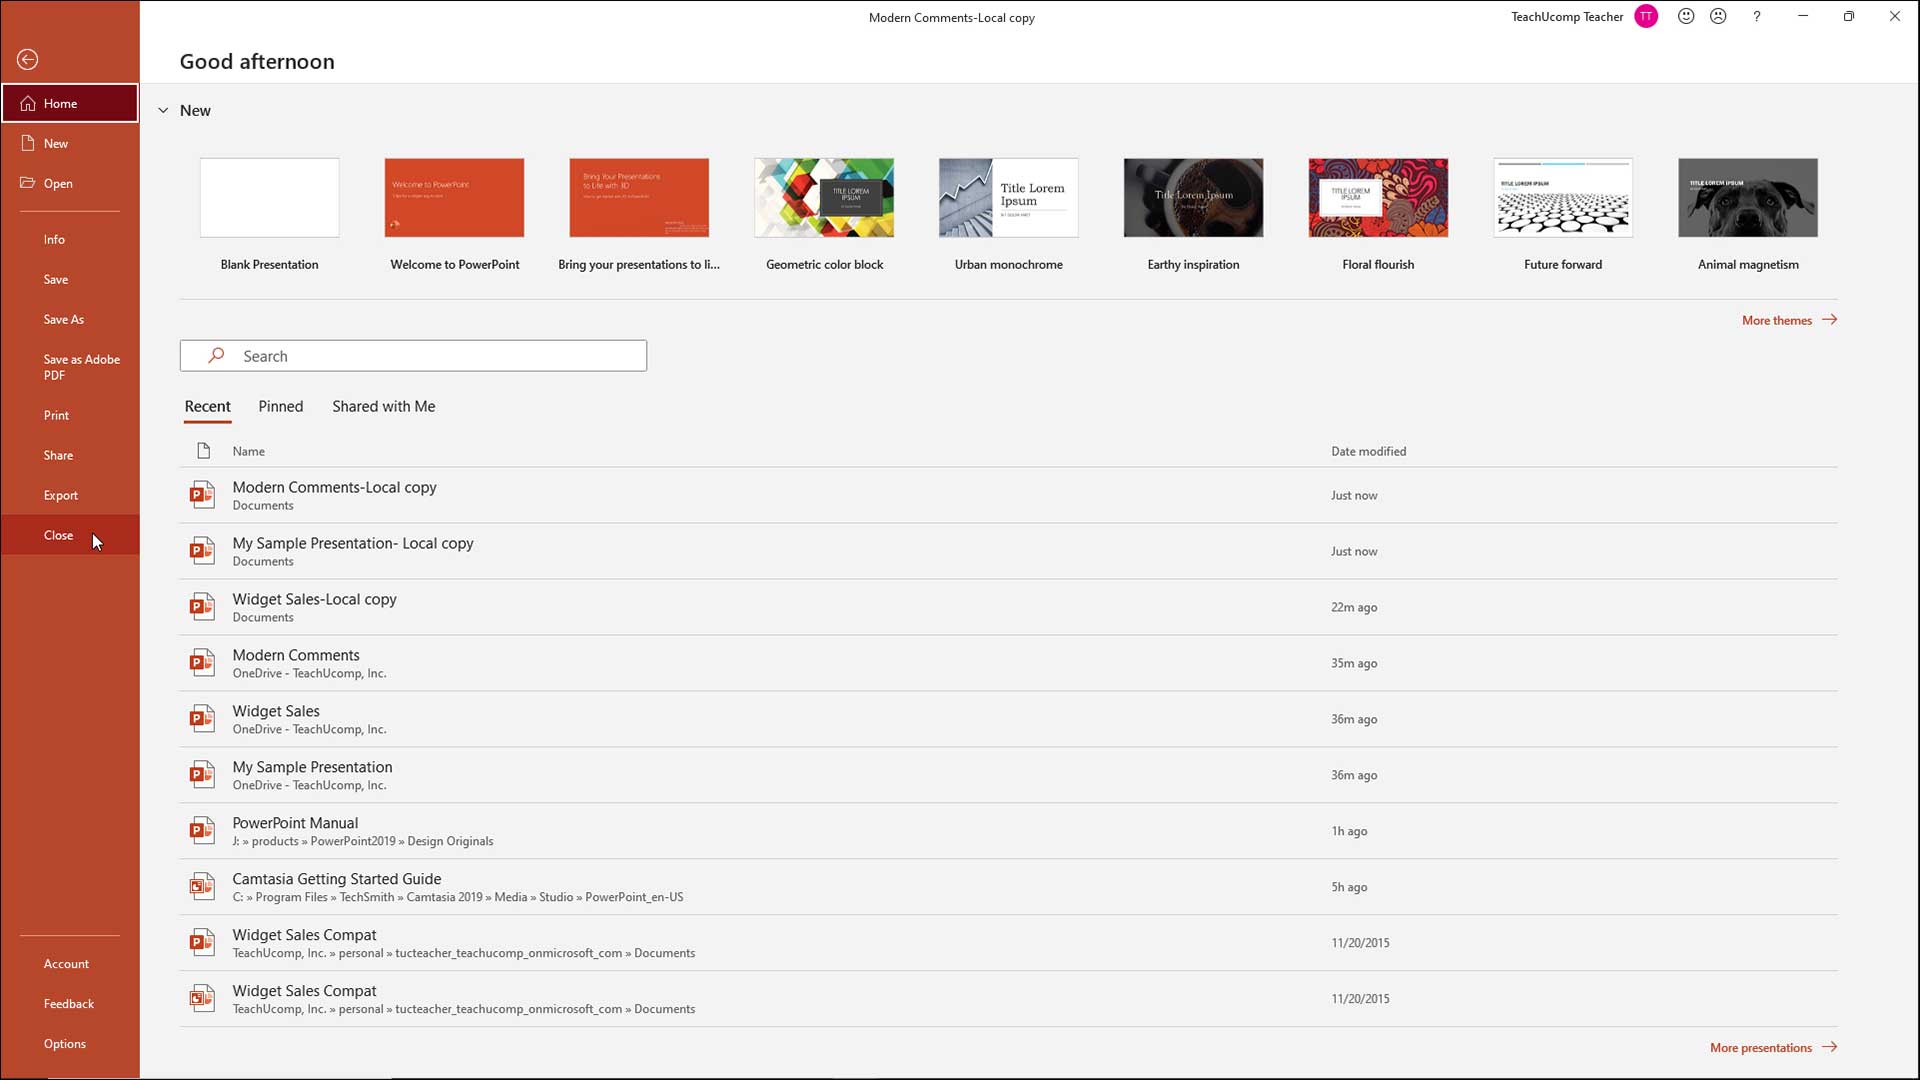
Task: Select the Floral flourish theme thumbnail
Action: (x=1377, y=198)
